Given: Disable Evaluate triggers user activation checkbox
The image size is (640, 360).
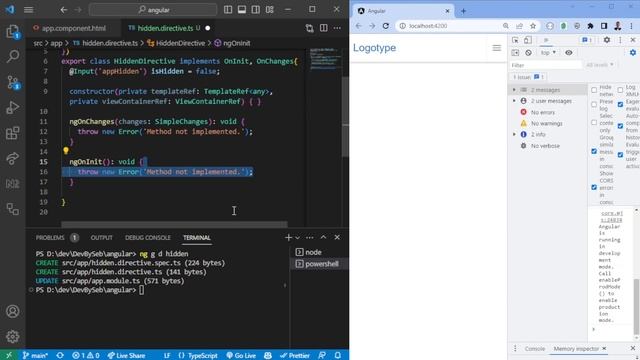Looking at the screenshot, I should [x=620, y=155].
